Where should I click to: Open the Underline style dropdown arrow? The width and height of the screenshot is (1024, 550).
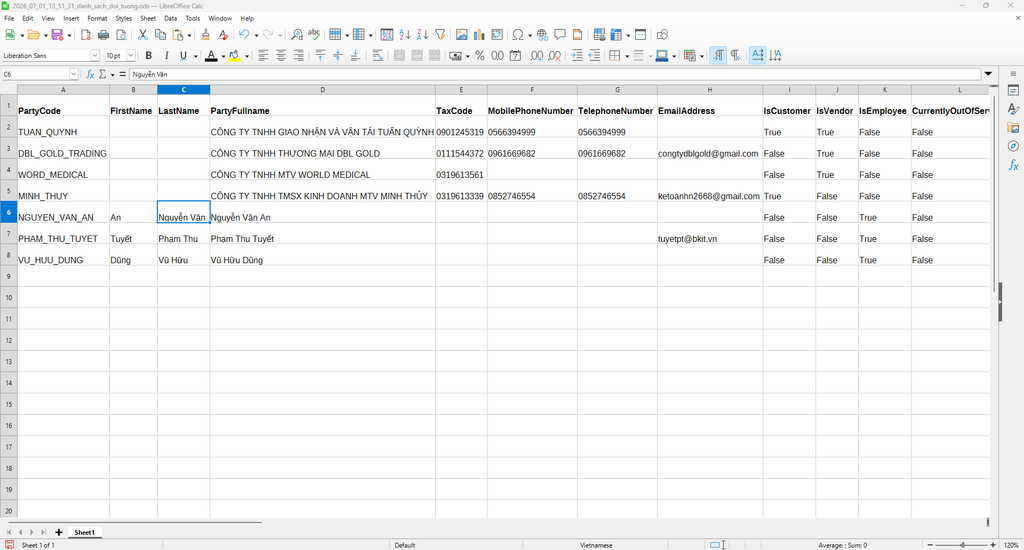(195, 56)
